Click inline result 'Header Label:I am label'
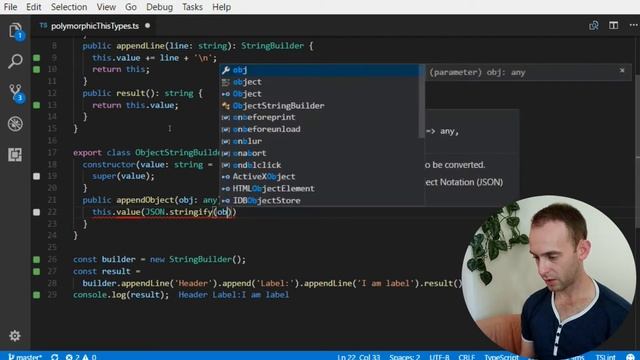Viewport: 640px width, 360px height. (x=233, y=295)
